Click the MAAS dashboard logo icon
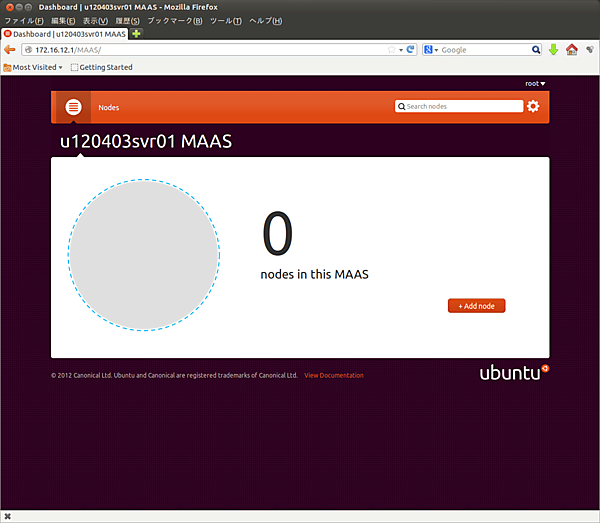 pos(73,107)
